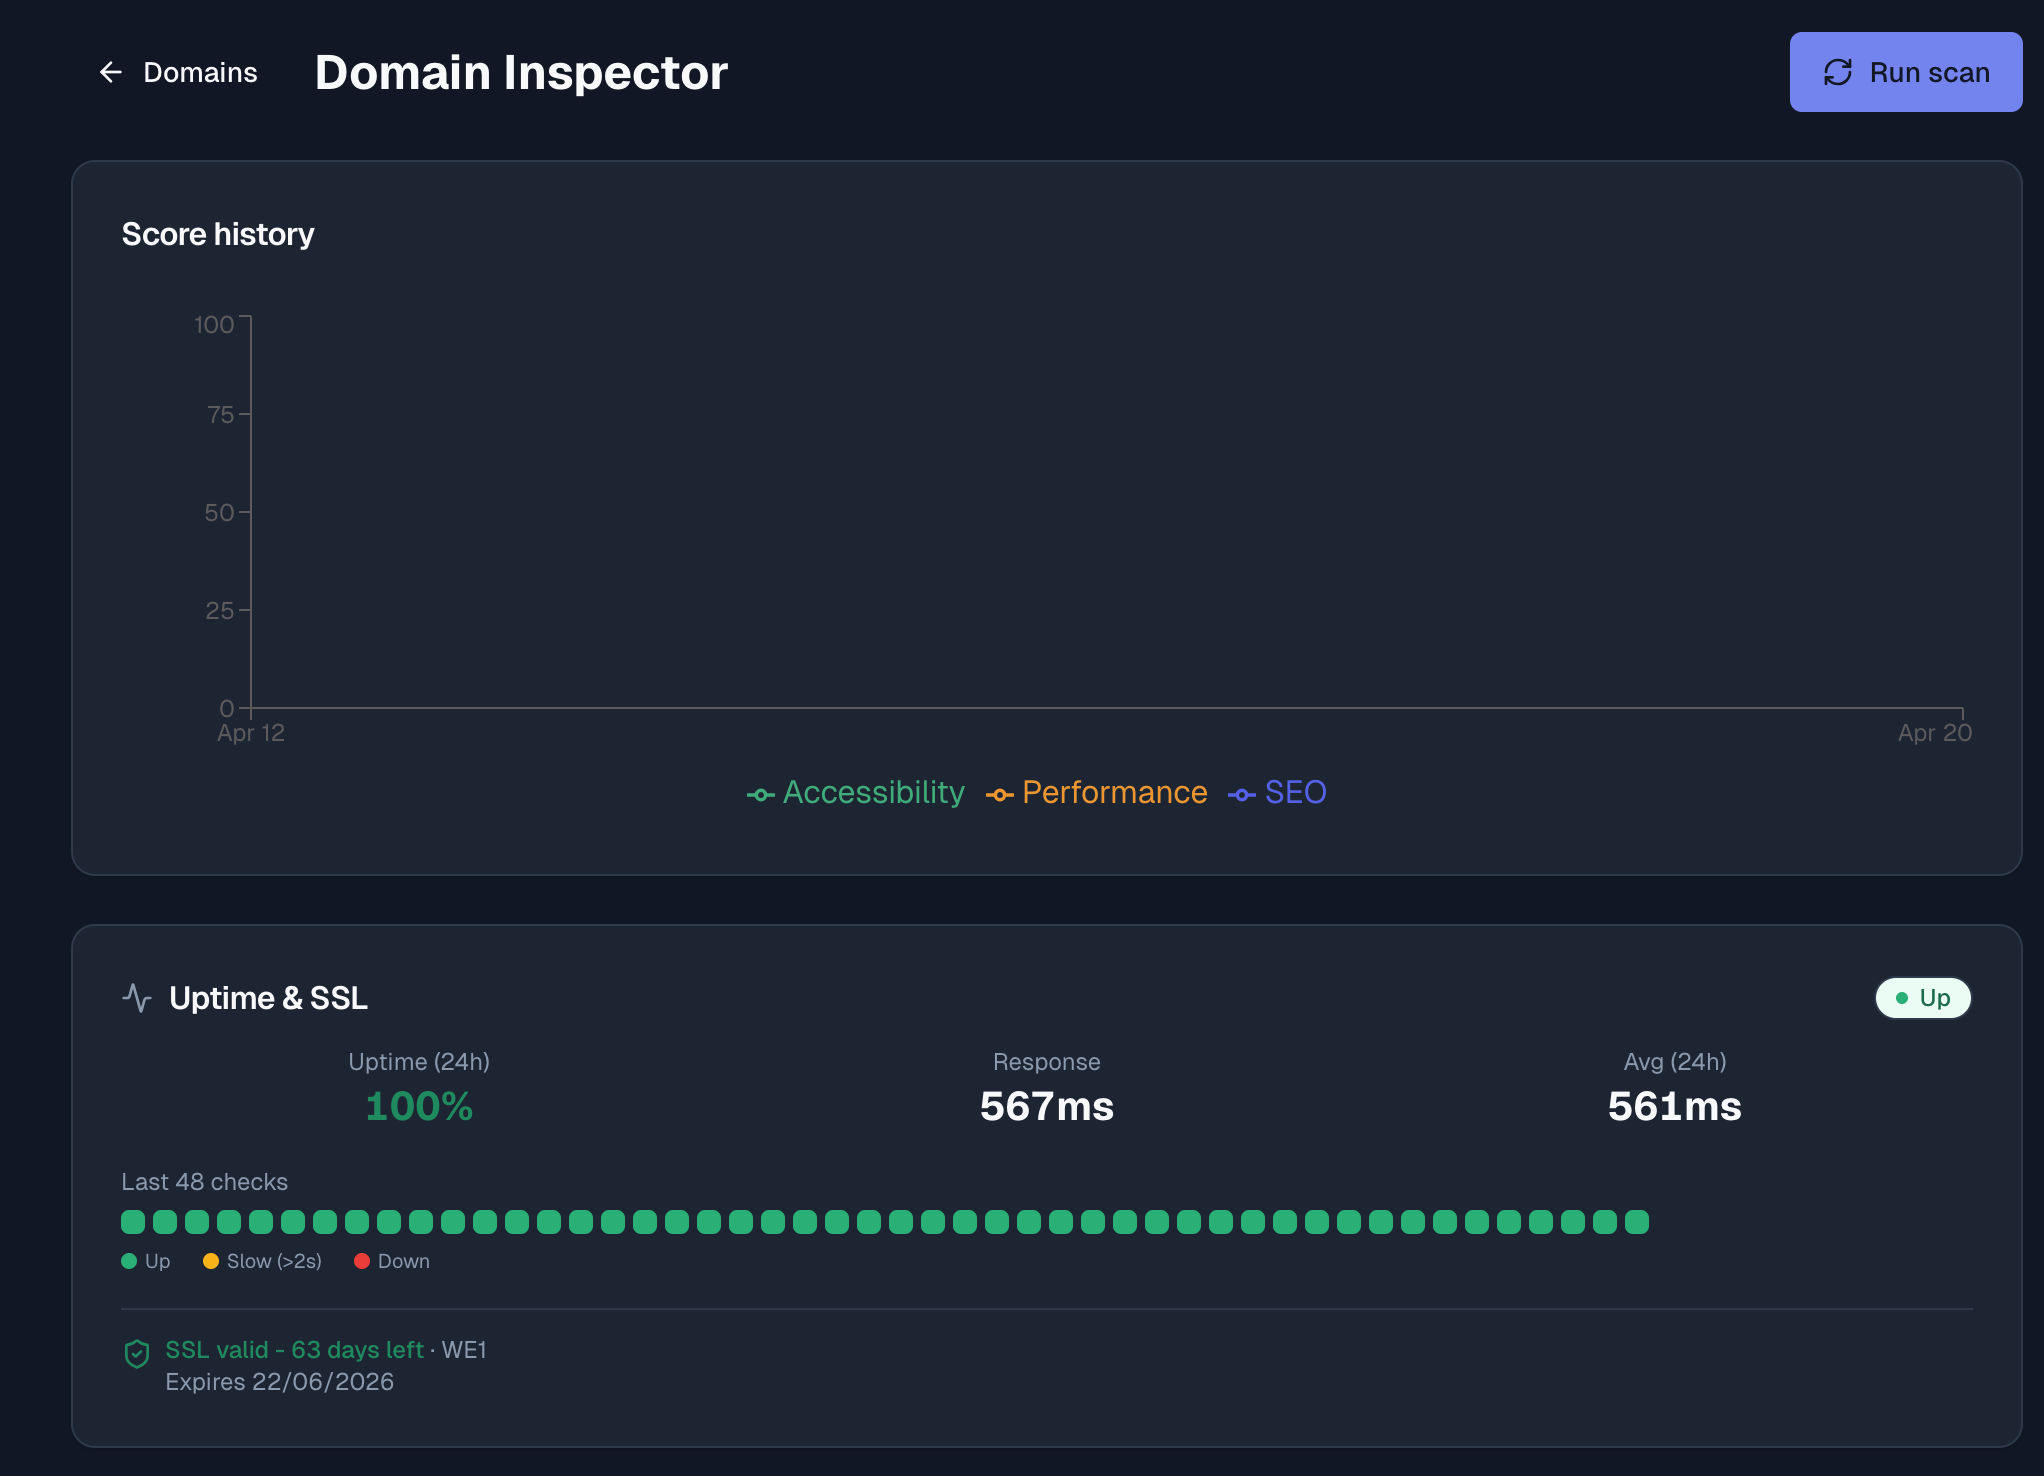Click the Performance legend marker icon
Image resolution: width=2044 pixels, height=1476 pixels.
click(1000, 793)
